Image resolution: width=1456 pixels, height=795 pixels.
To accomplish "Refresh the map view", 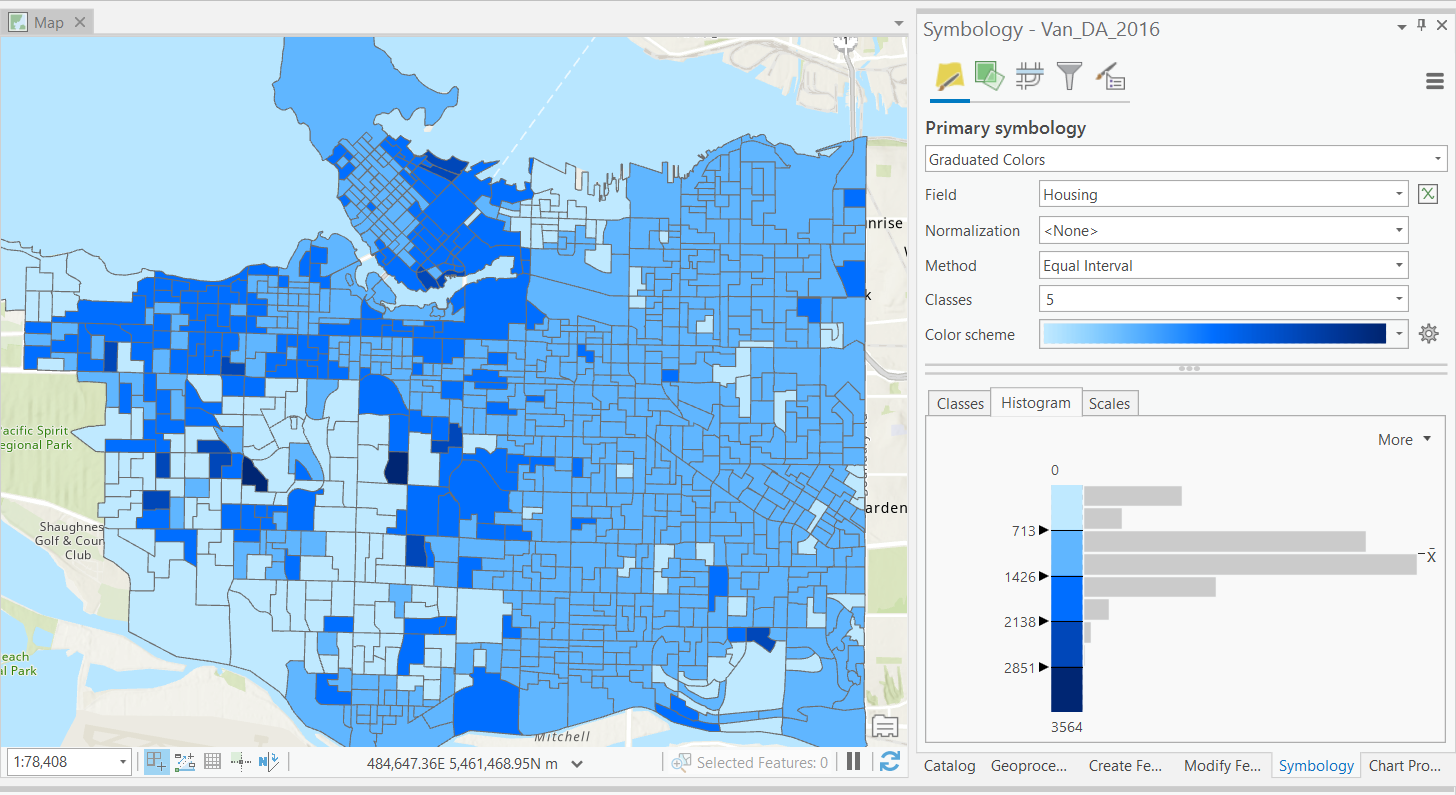I will pos(889,762).
